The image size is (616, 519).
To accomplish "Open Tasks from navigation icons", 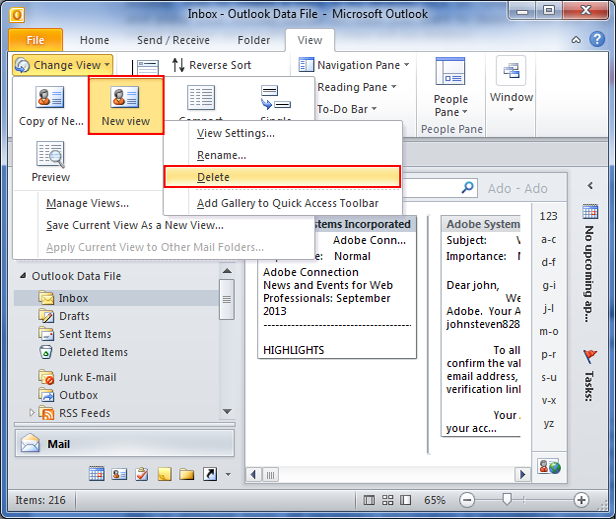I will tap(142, 474).
